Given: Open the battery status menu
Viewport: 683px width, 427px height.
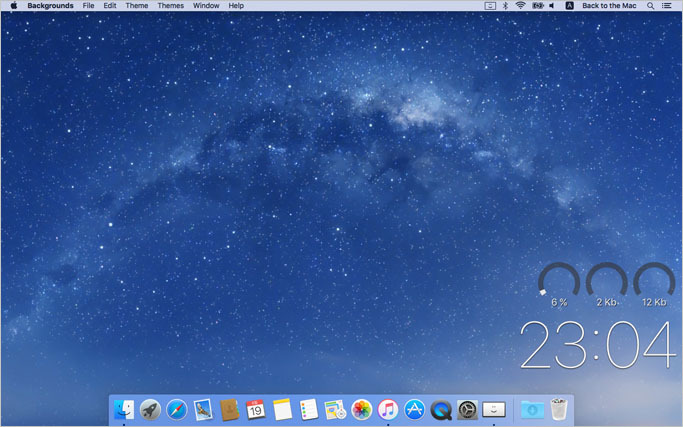Looking at the screenshot, I should [x=538, y=6].
